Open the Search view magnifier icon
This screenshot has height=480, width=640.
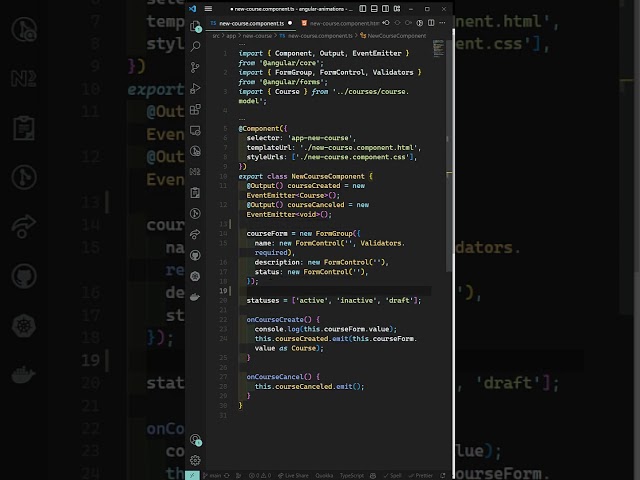[x=196, y=46]
